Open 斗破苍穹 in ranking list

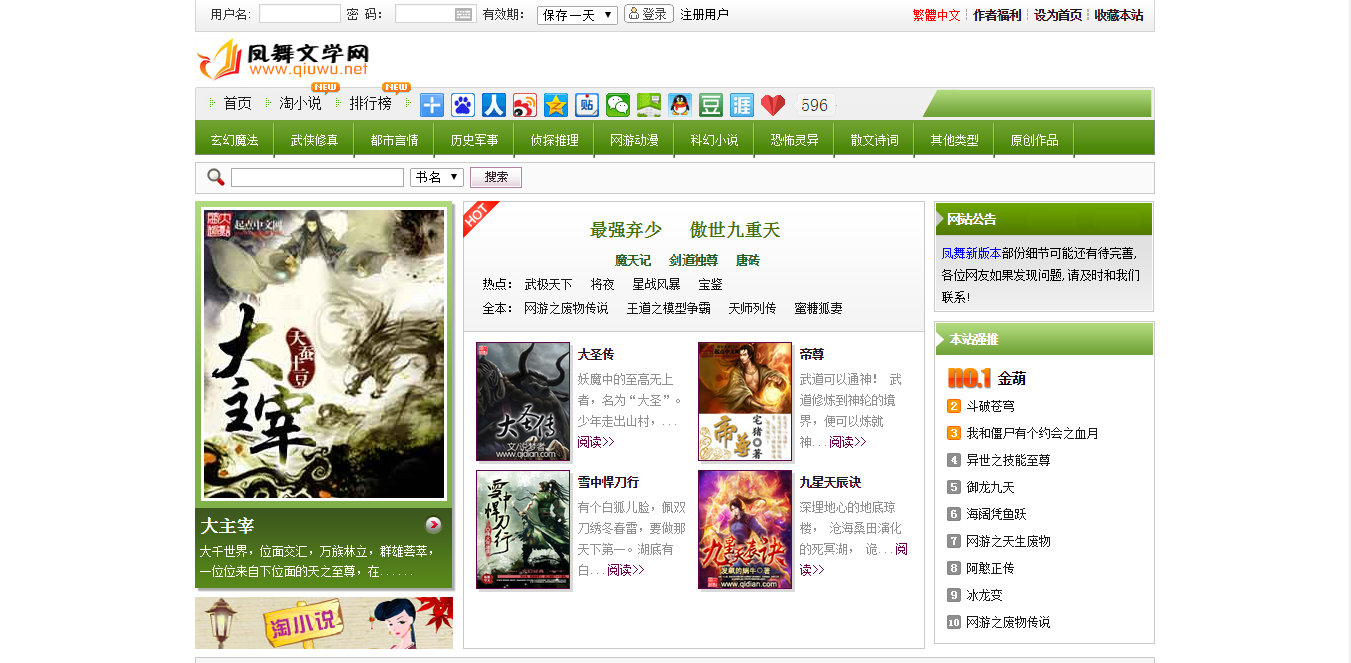tap(990, 406)
